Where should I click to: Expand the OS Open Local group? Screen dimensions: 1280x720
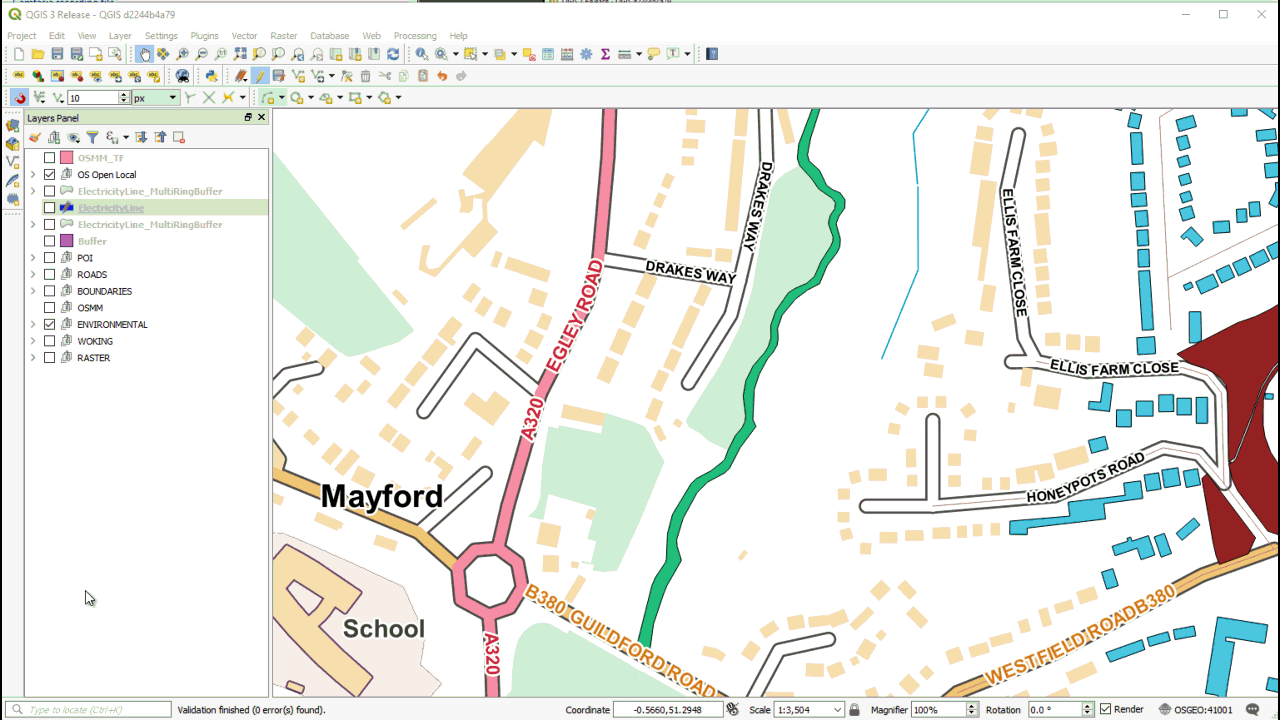[x=33, y=175]
